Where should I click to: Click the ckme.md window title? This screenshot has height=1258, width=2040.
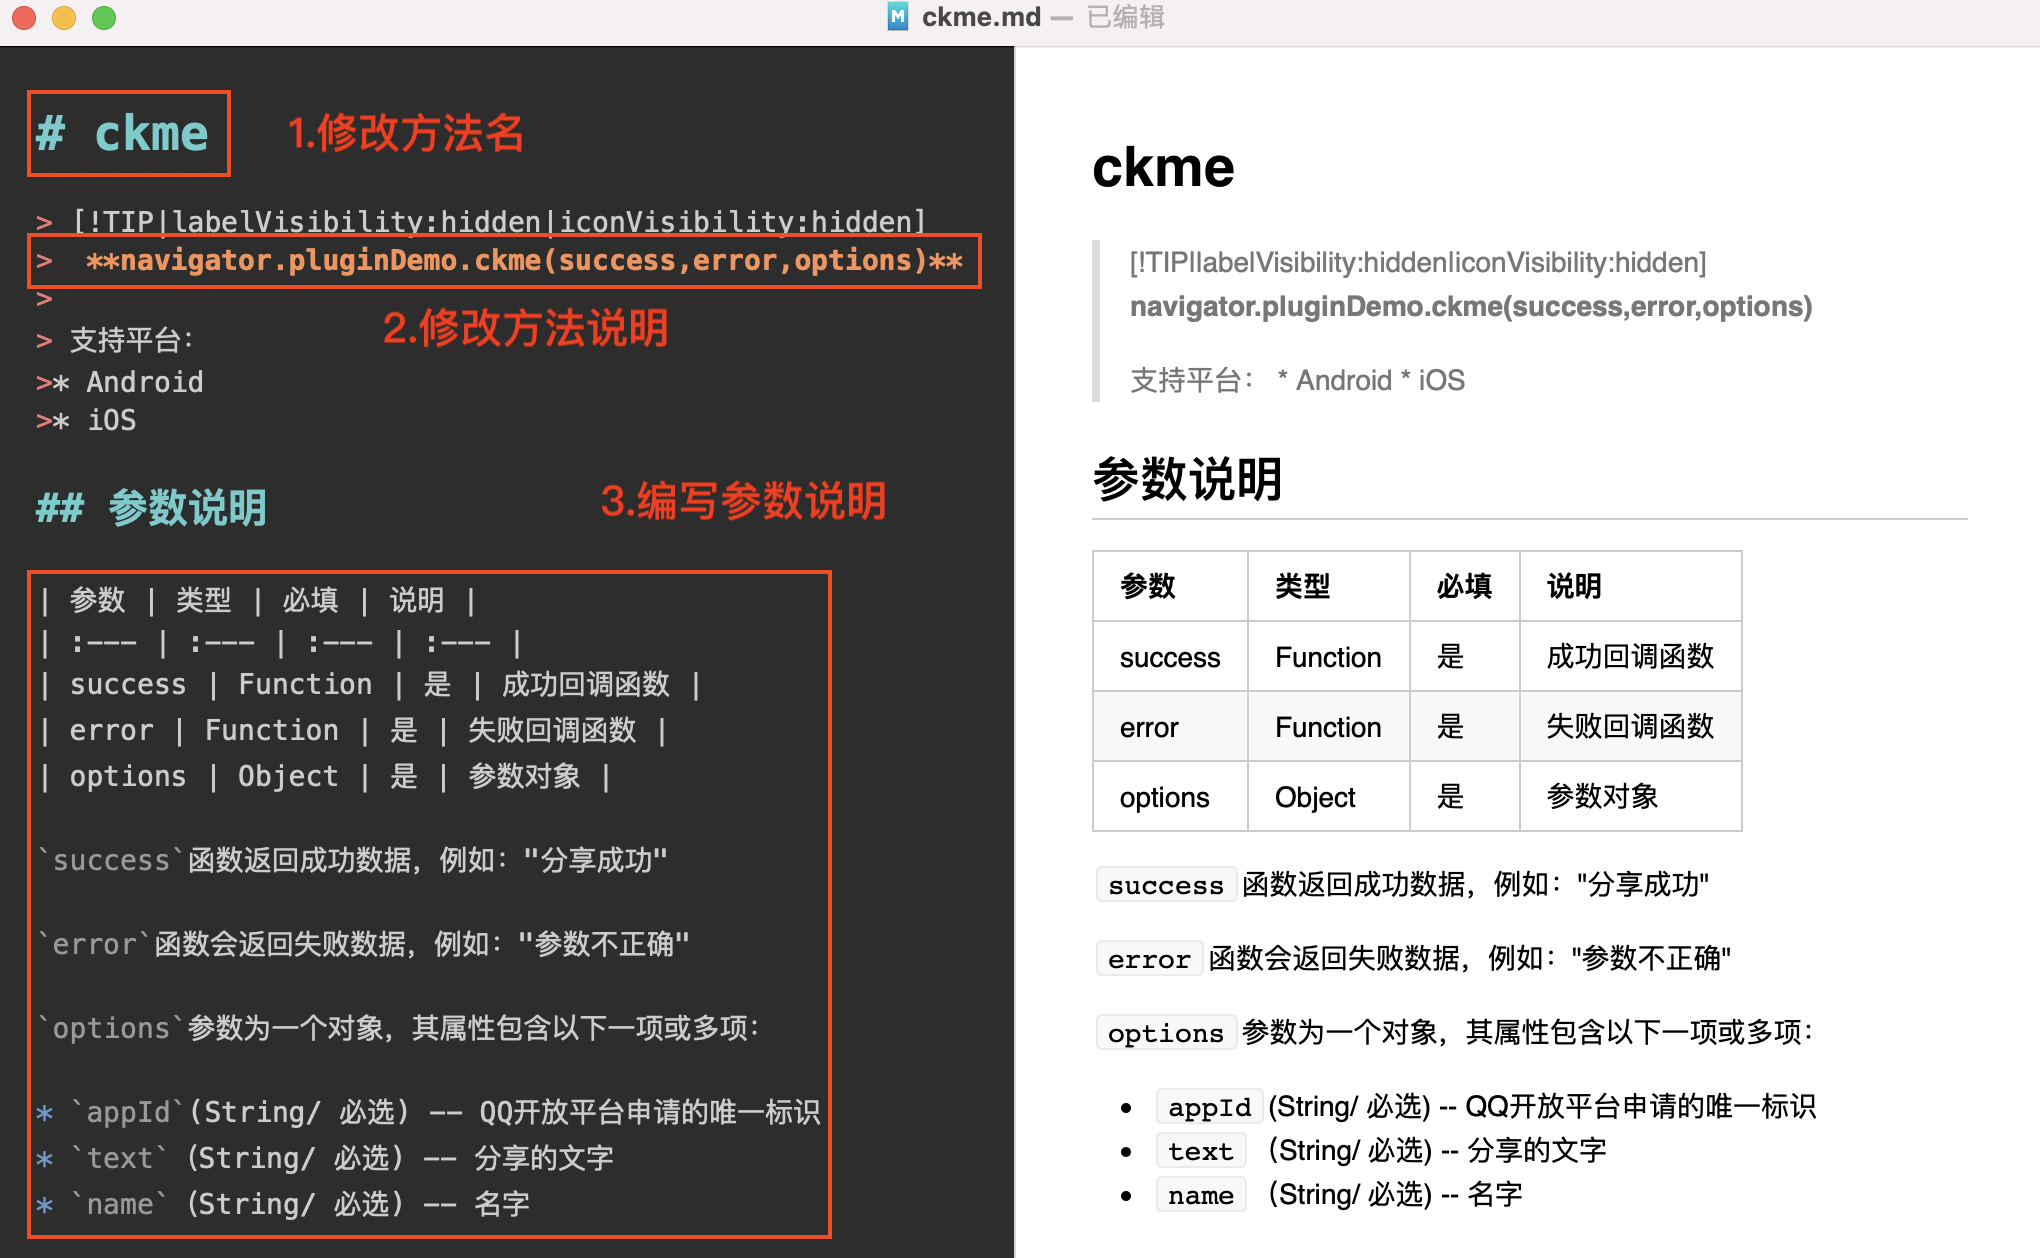(x=981, y=17)
